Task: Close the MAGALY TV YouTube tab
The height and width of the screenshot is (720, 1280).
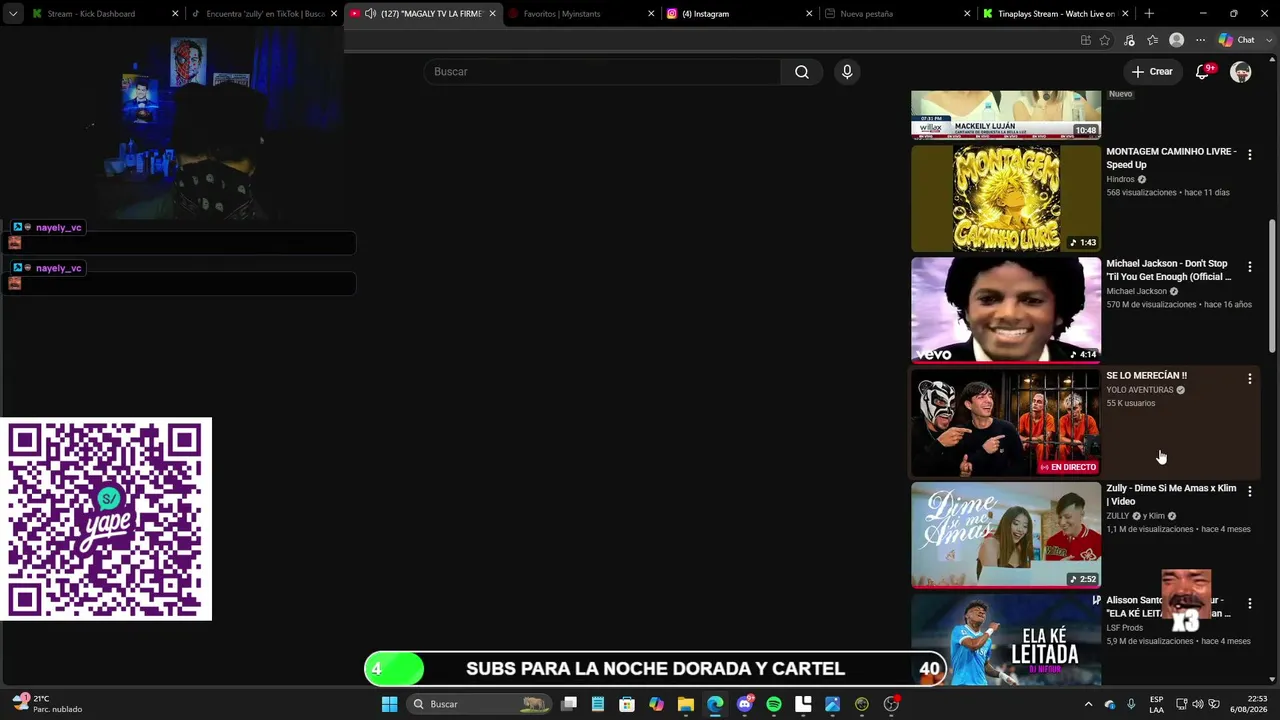Action: pyautogui.click(x=492, y=14)
